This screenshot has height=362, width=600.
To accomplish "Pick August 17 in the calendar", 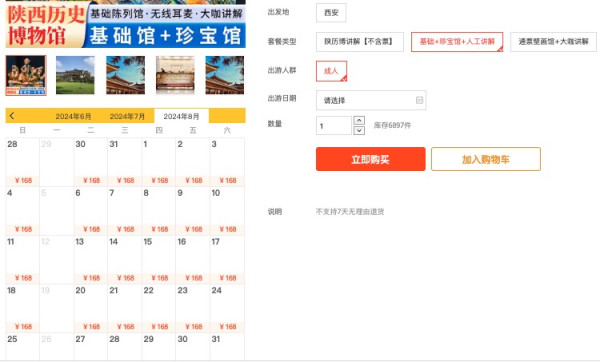I will coord(227,260).
